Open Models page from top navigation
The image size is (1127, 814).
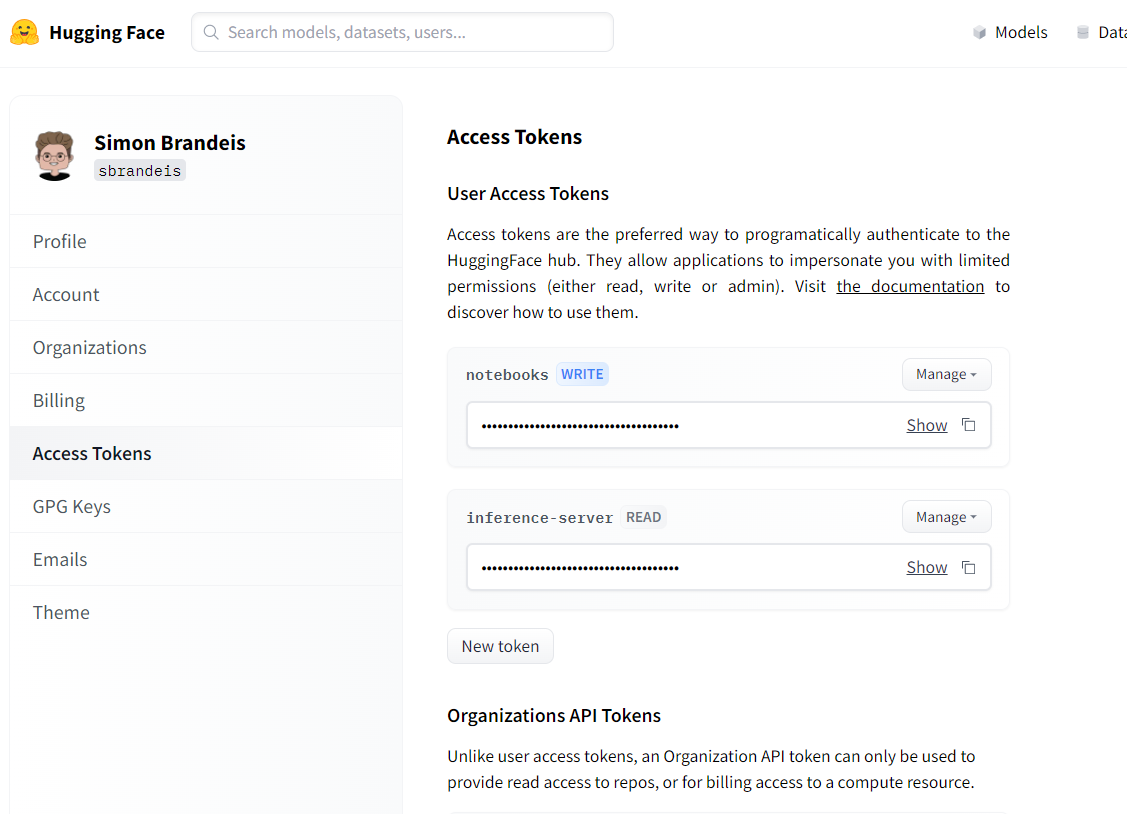1011,32
